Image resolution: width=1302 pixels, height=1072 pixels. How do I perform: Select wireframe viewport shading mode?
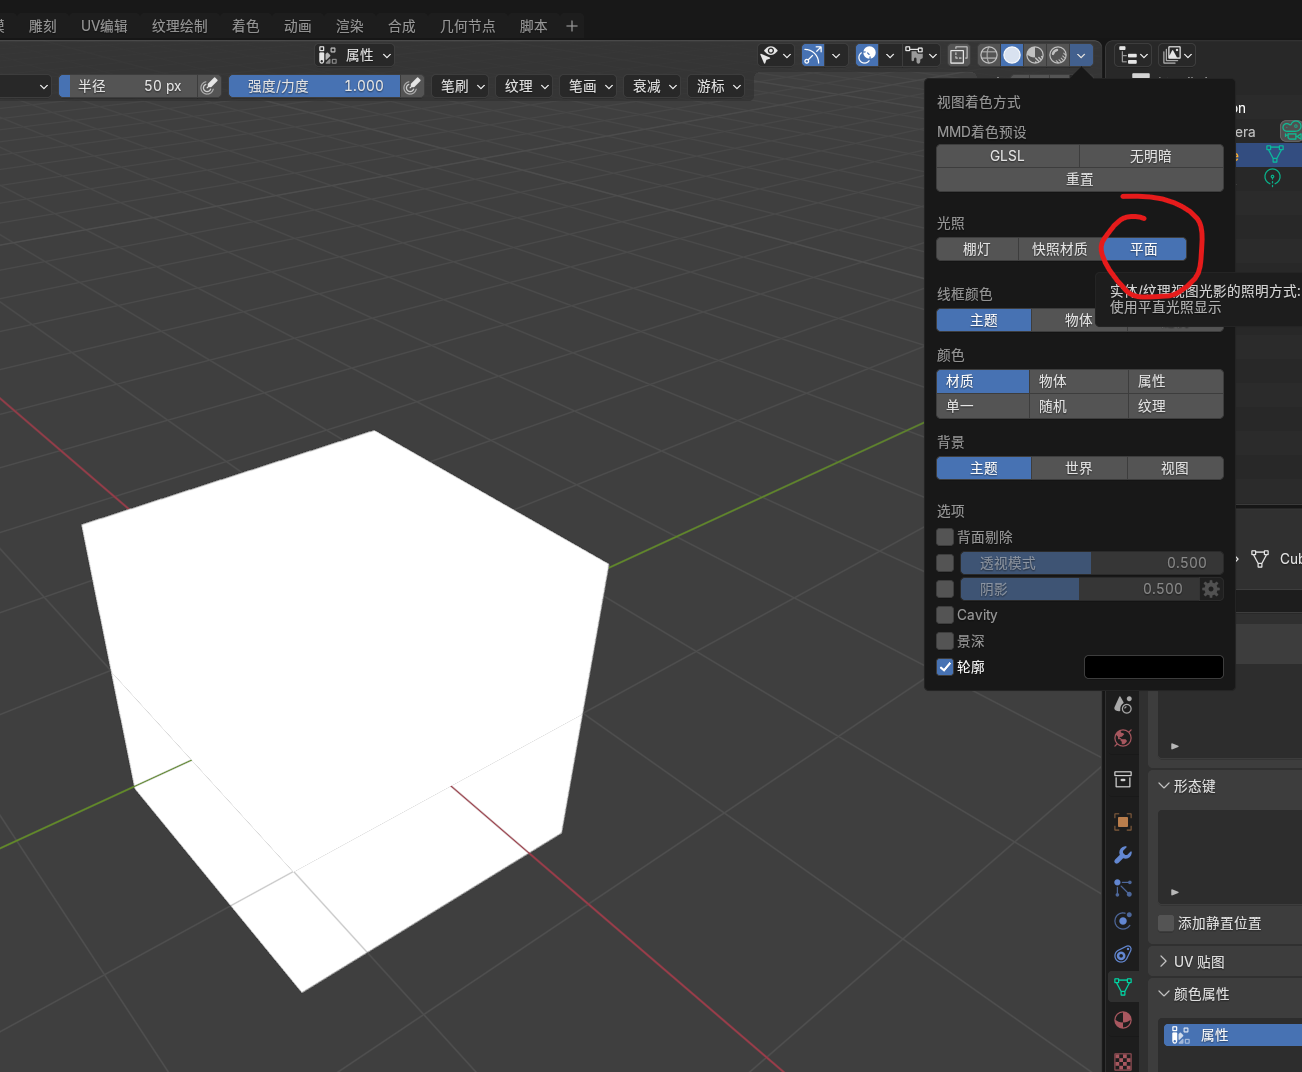click(x=989, y=55)
